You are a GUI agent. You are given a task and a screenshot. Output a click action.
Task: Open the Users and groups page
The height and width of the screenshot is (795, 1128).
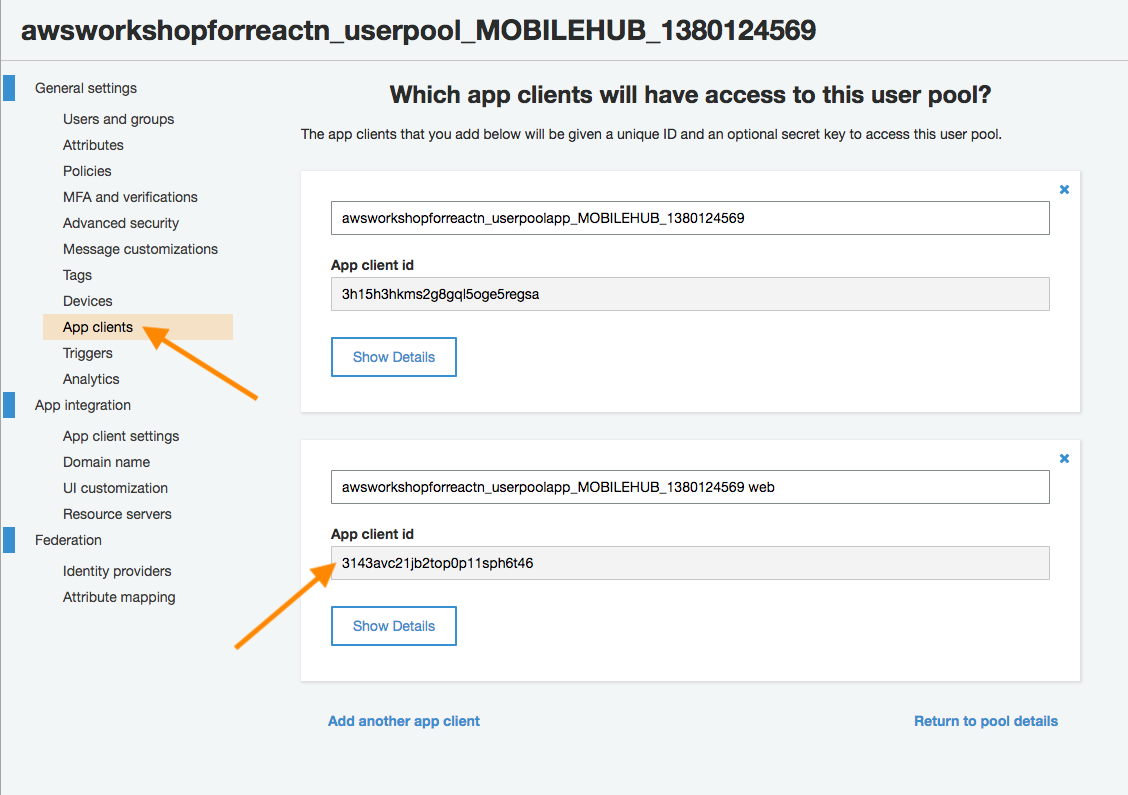119,119
